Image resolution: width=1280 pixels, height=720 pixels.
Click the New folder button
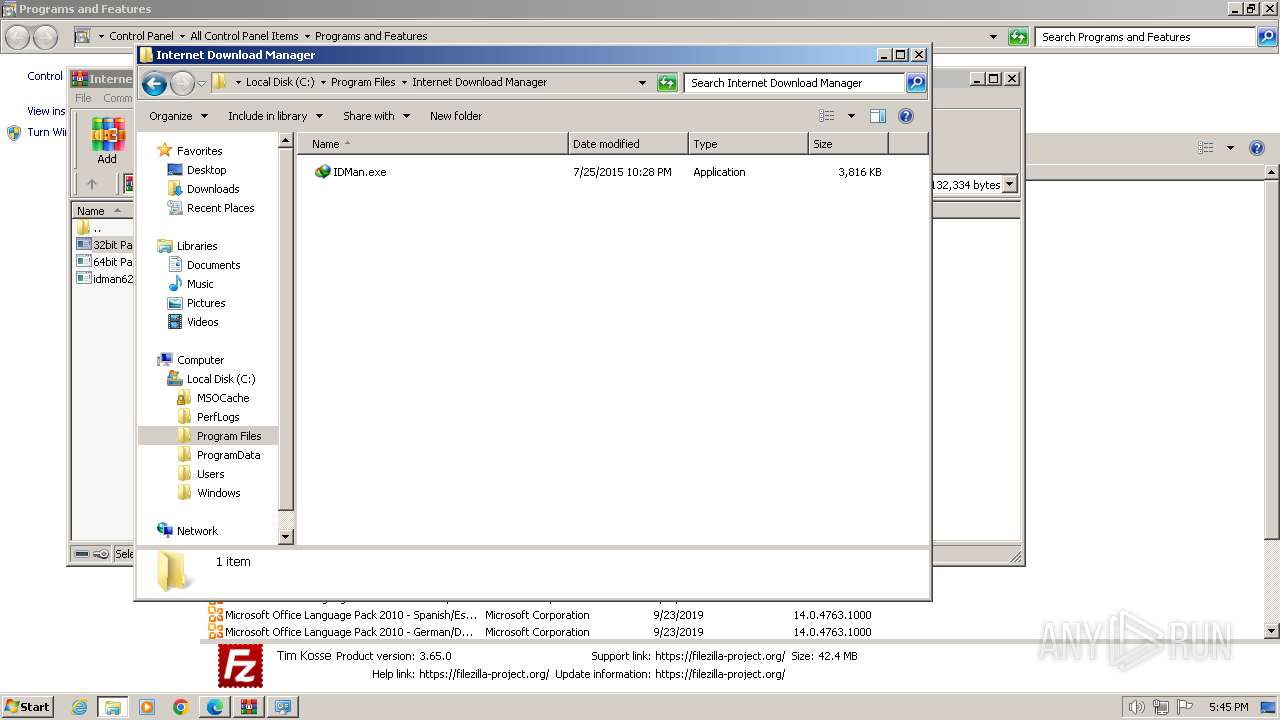(456, 116)
